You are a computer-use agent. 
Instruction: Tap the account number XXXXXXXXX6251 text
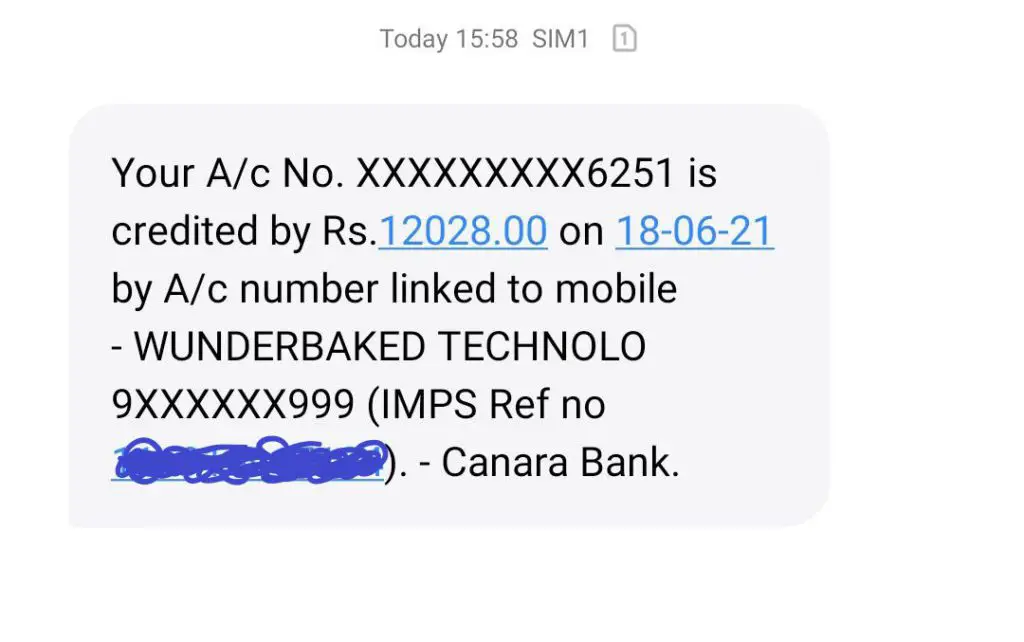pyautogui.click(x=514, y=174)
